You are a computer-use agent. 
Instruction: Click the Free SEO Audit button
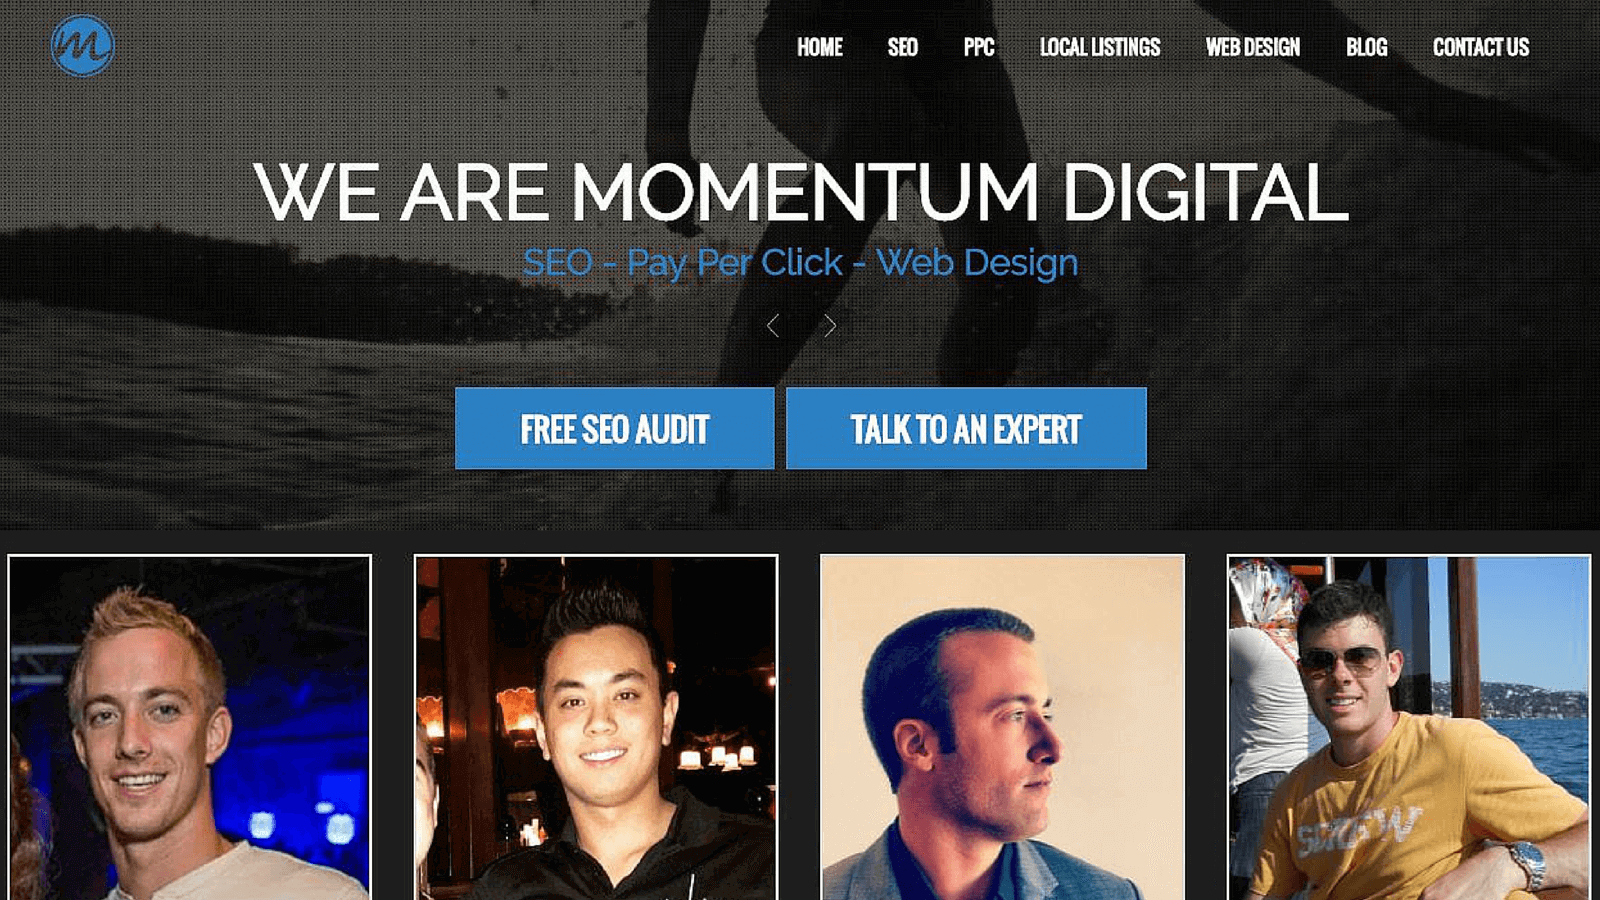click(x=615, y=428)
